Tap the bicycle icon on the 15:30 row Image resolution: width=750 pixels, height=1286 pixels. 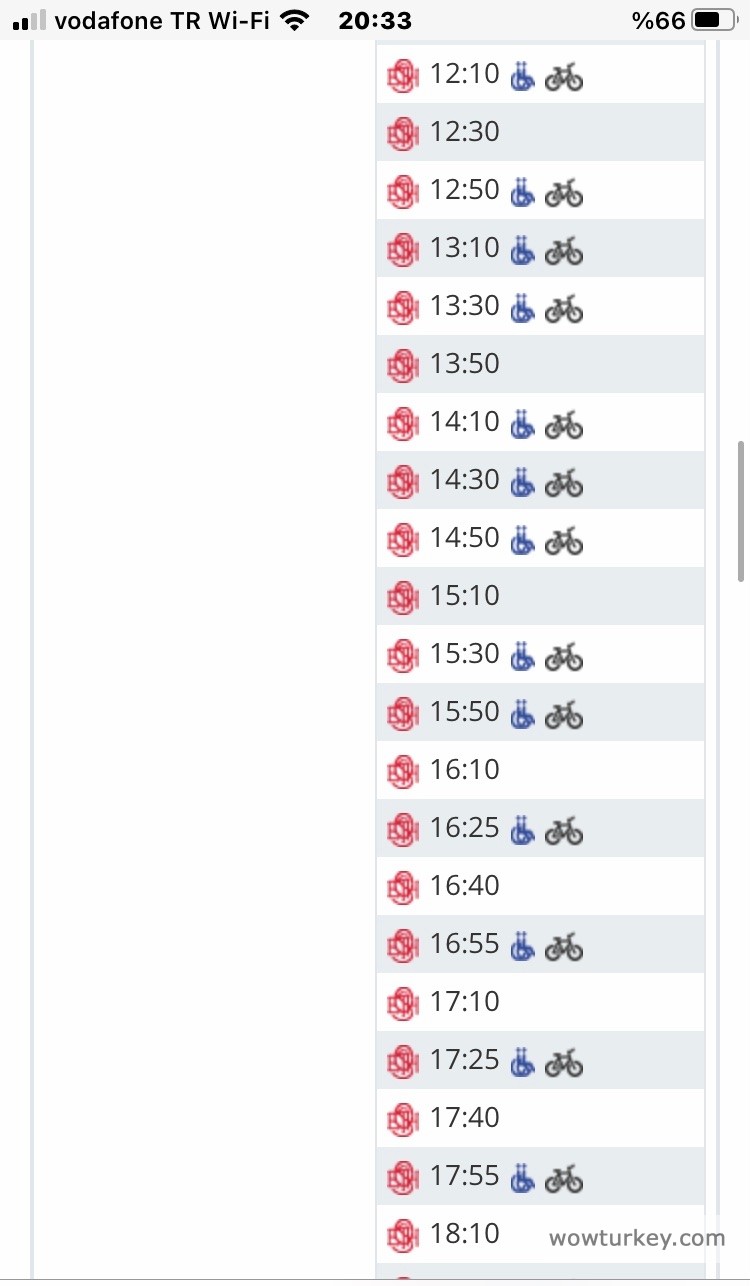(564, 655)
